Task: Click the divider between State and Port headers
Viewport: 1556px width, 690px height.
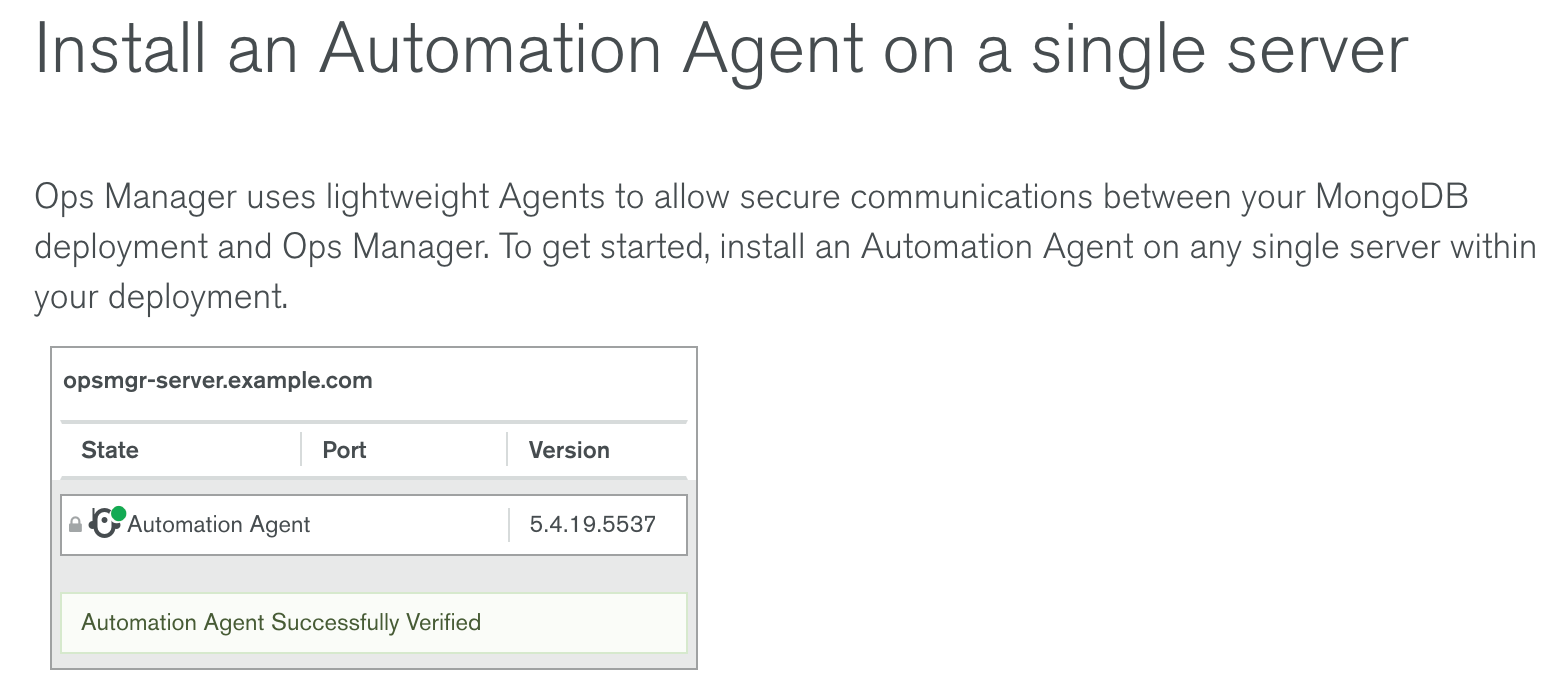Action: pos(301,450)
